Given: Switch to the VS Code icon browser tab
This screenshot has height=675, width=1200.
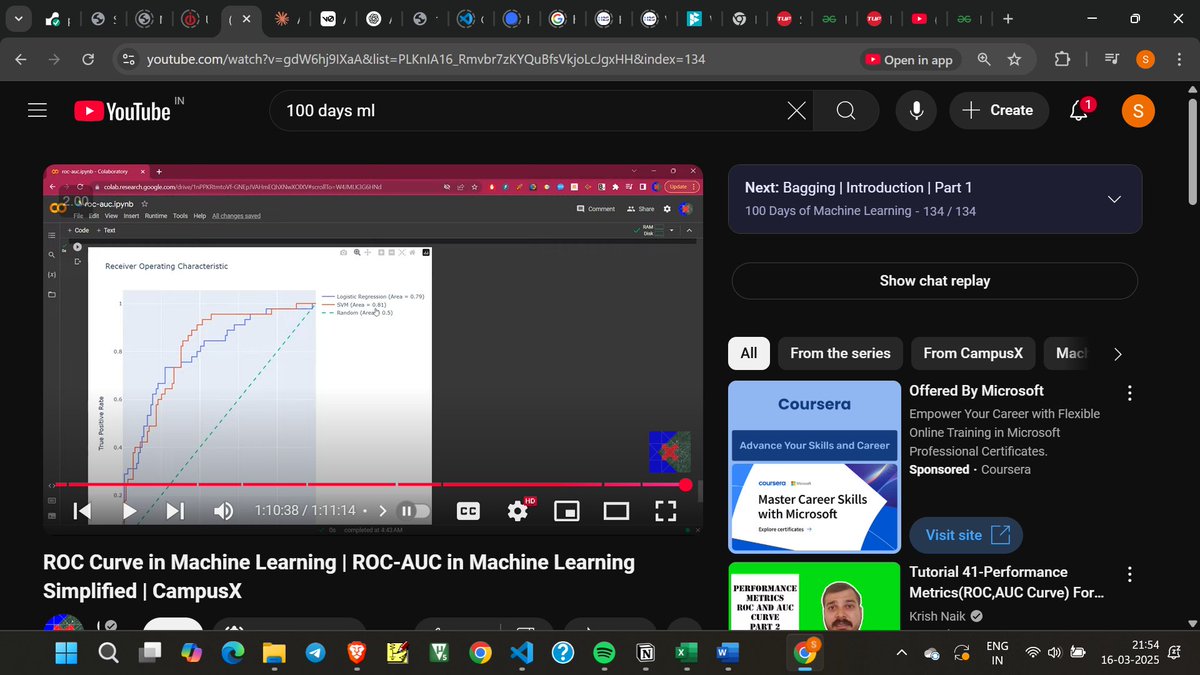Looking at the screenshot, I should pos(466,19).
